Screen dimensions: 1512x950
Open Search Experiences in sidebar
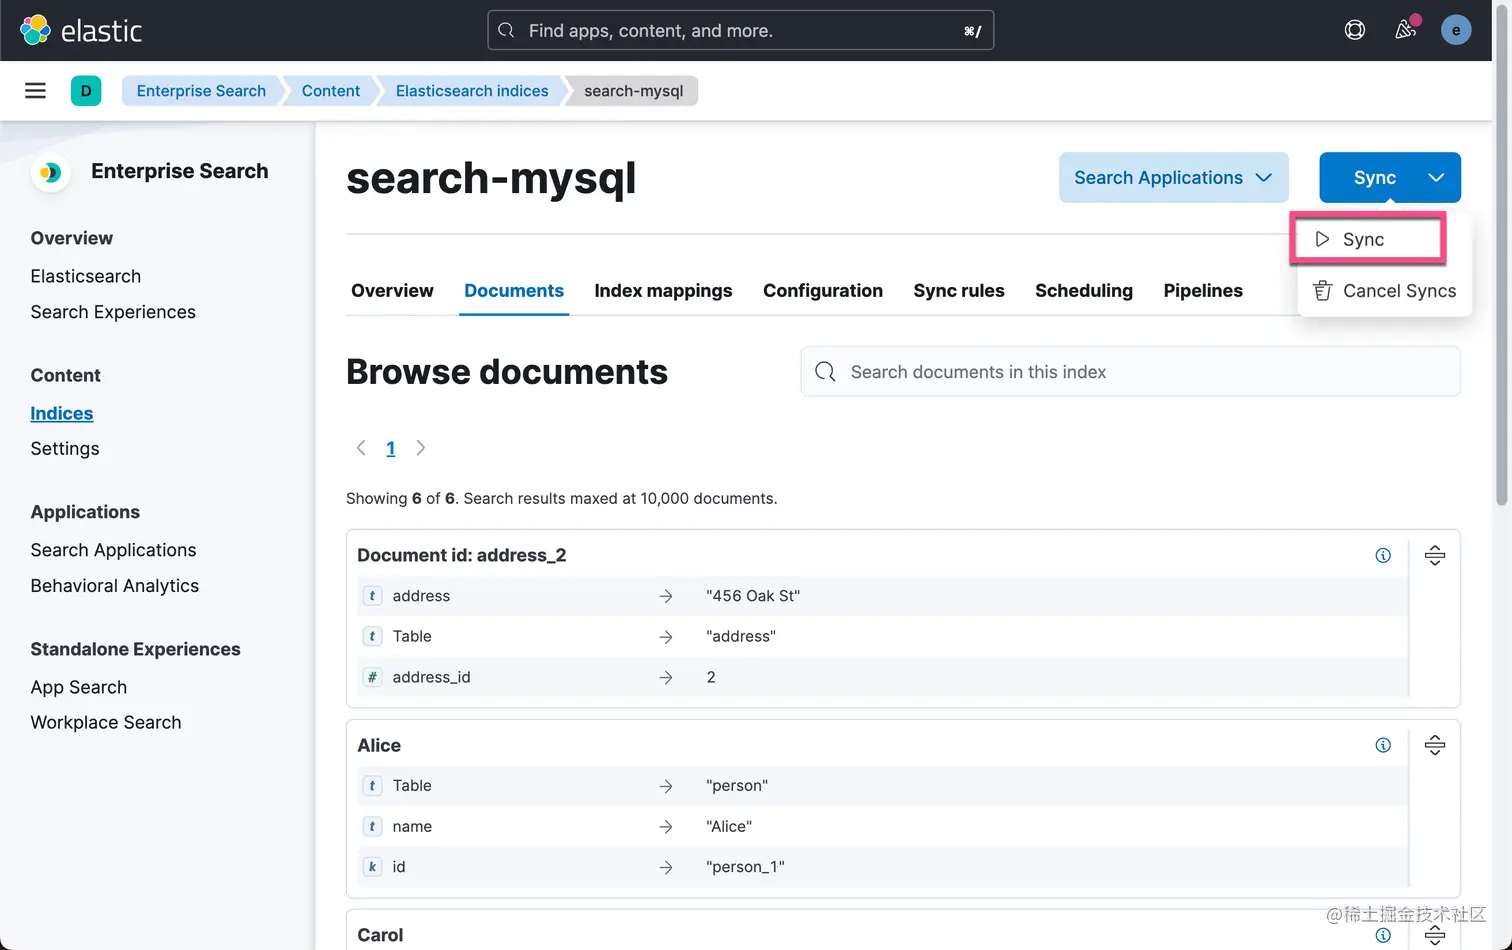pos(113,312)
